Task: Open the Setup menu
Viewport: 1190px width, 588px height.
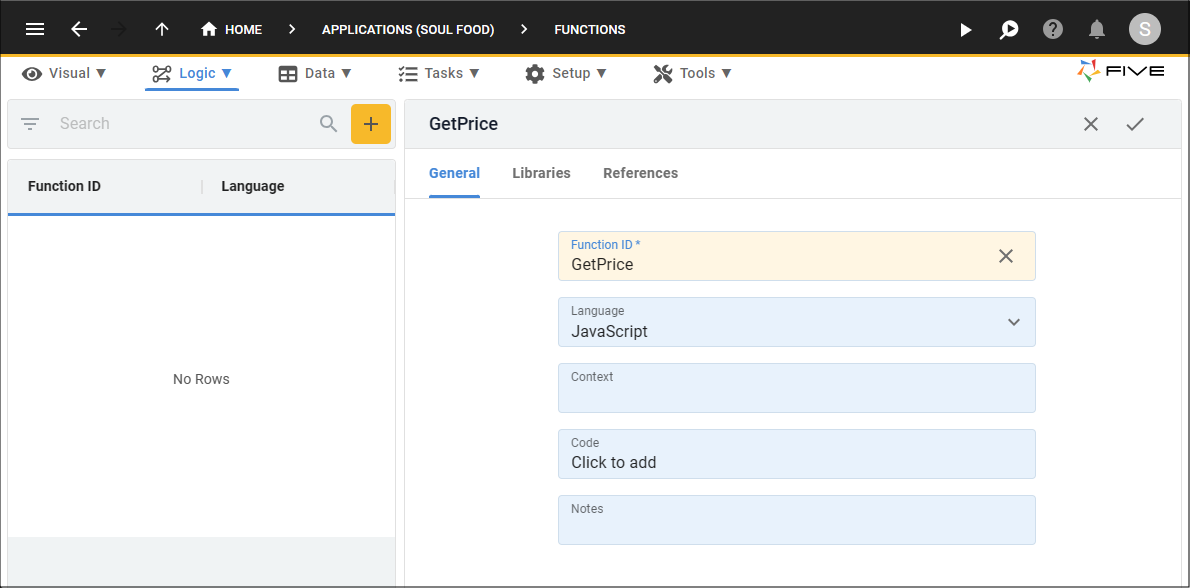Action: click(566, 74)
